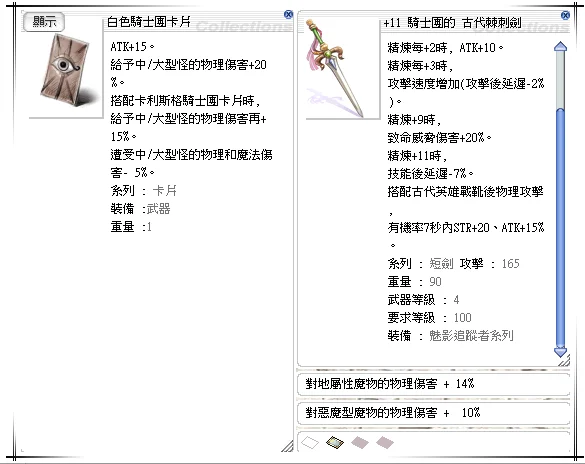Click the third grayed-out card slot
Screen dimensions: 585x464
[360, 443]
